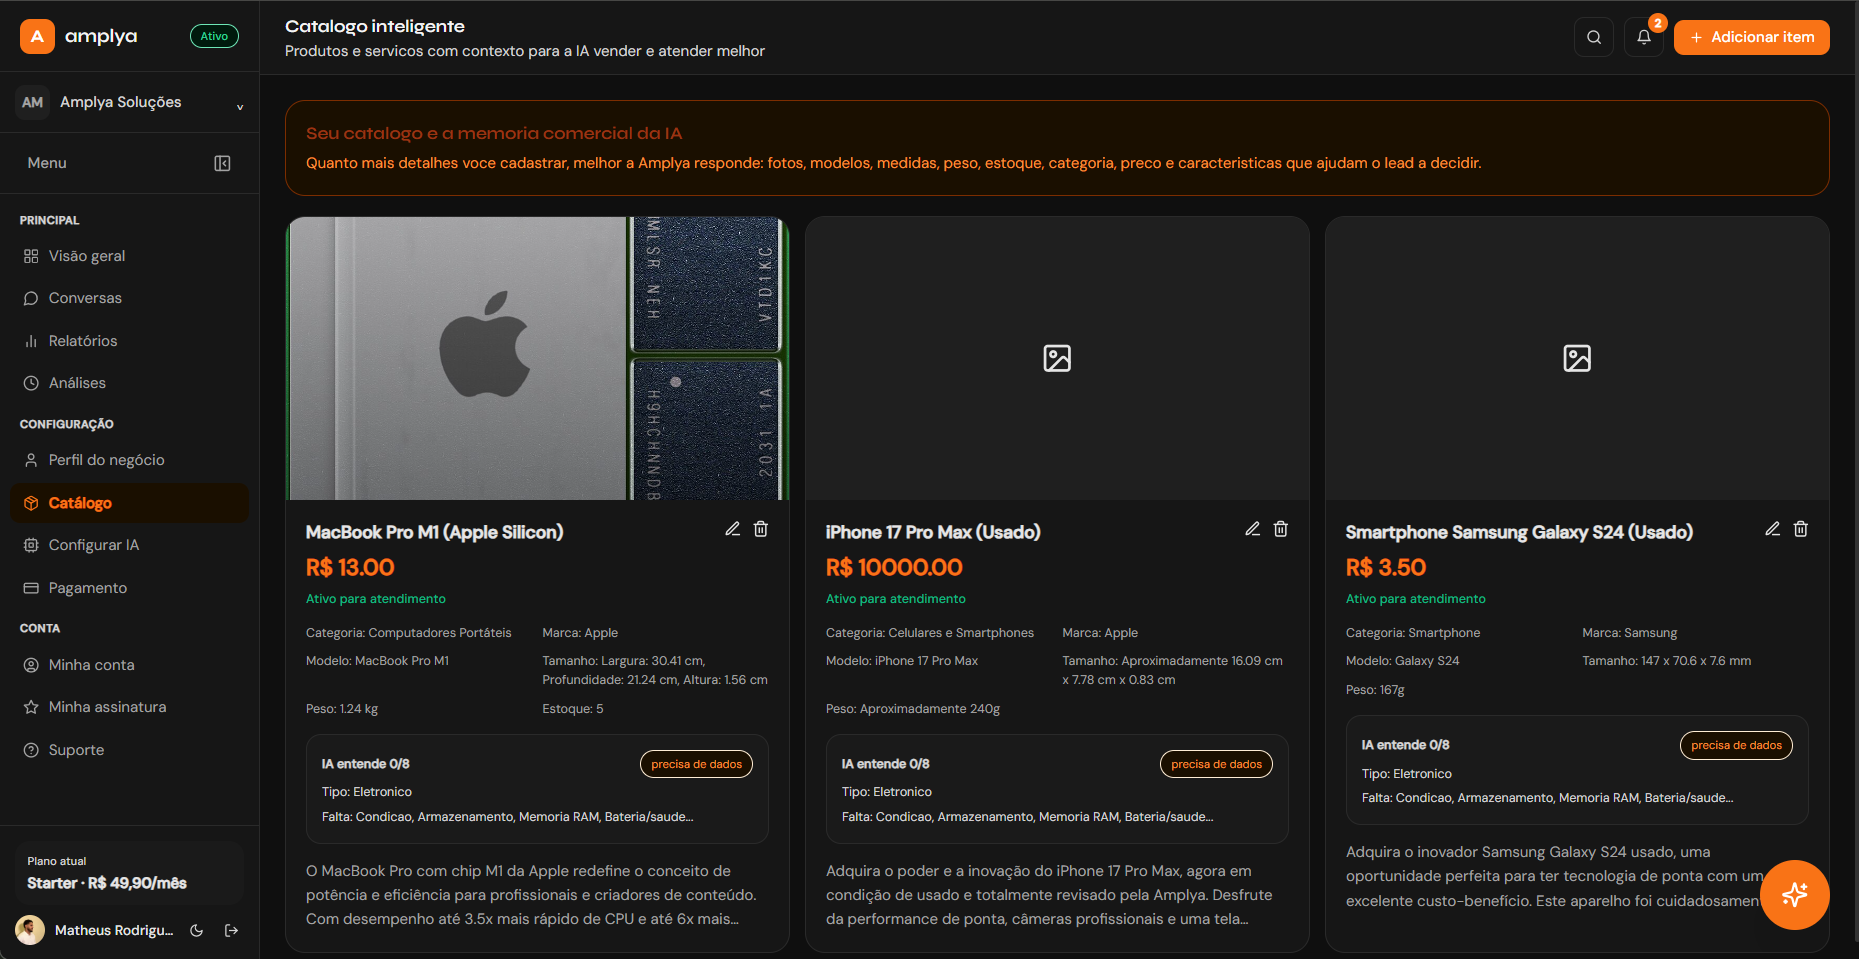Open the Análises page

click(129, 383)
